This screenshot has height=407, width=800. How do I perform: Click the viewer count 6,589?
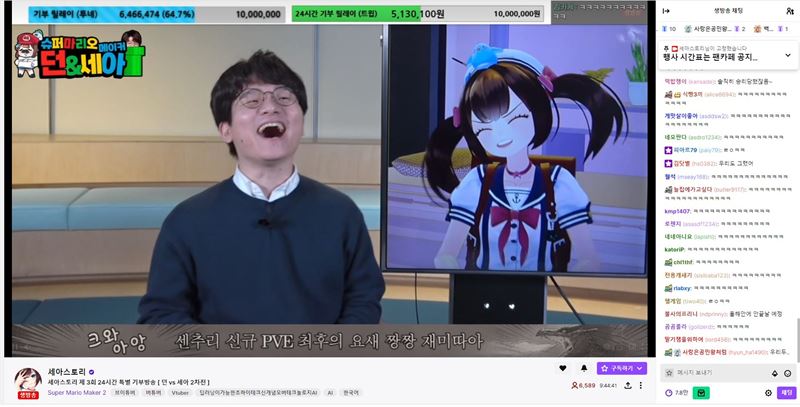tap(583, 386)
